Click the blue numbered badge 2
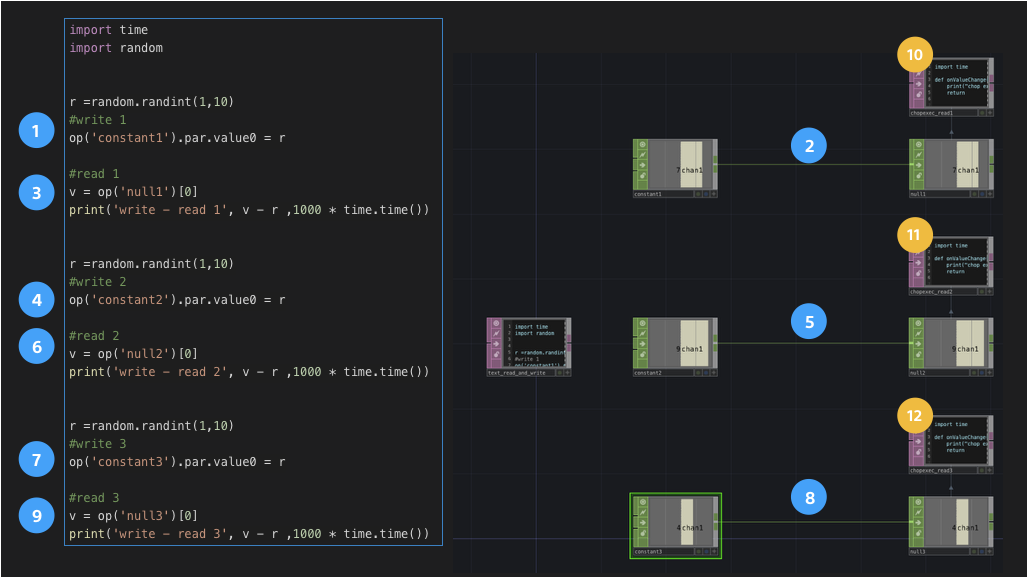Screen dimensions: 1028x578 [808, 145]
